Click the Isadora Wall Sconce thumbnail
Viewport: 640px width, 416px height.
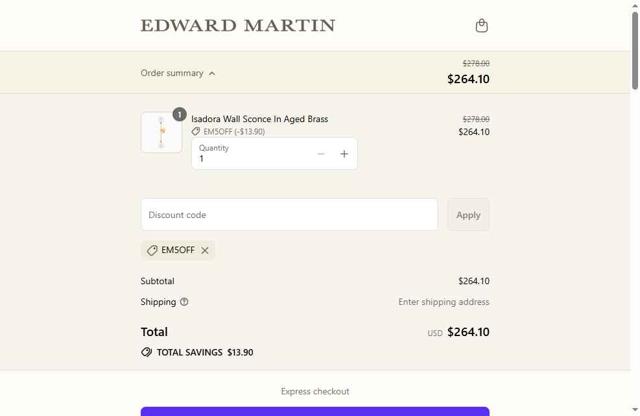click(x=161, y=133)
